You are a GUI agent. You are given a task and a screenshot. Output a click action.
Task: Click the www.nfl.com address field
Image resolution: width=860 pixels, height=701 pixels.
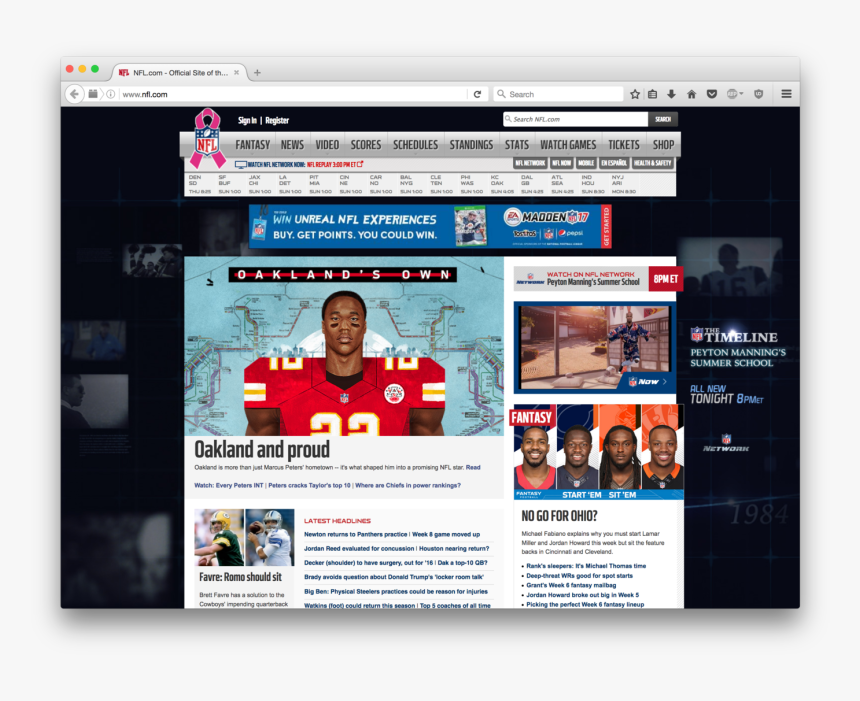293,94
